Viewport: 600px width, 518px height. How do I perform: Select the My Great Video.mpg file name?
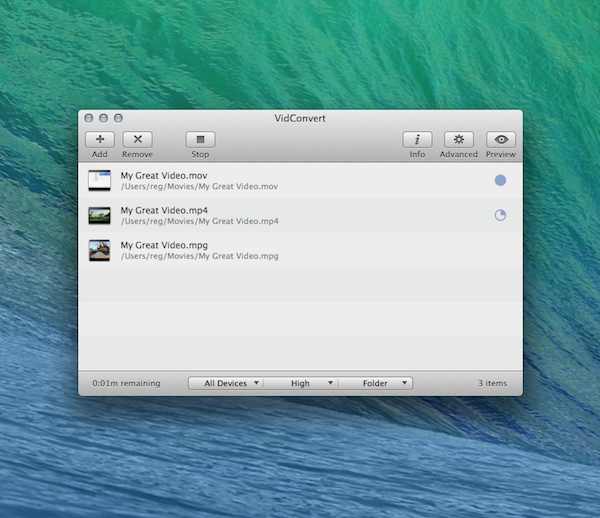click(164, 245)
